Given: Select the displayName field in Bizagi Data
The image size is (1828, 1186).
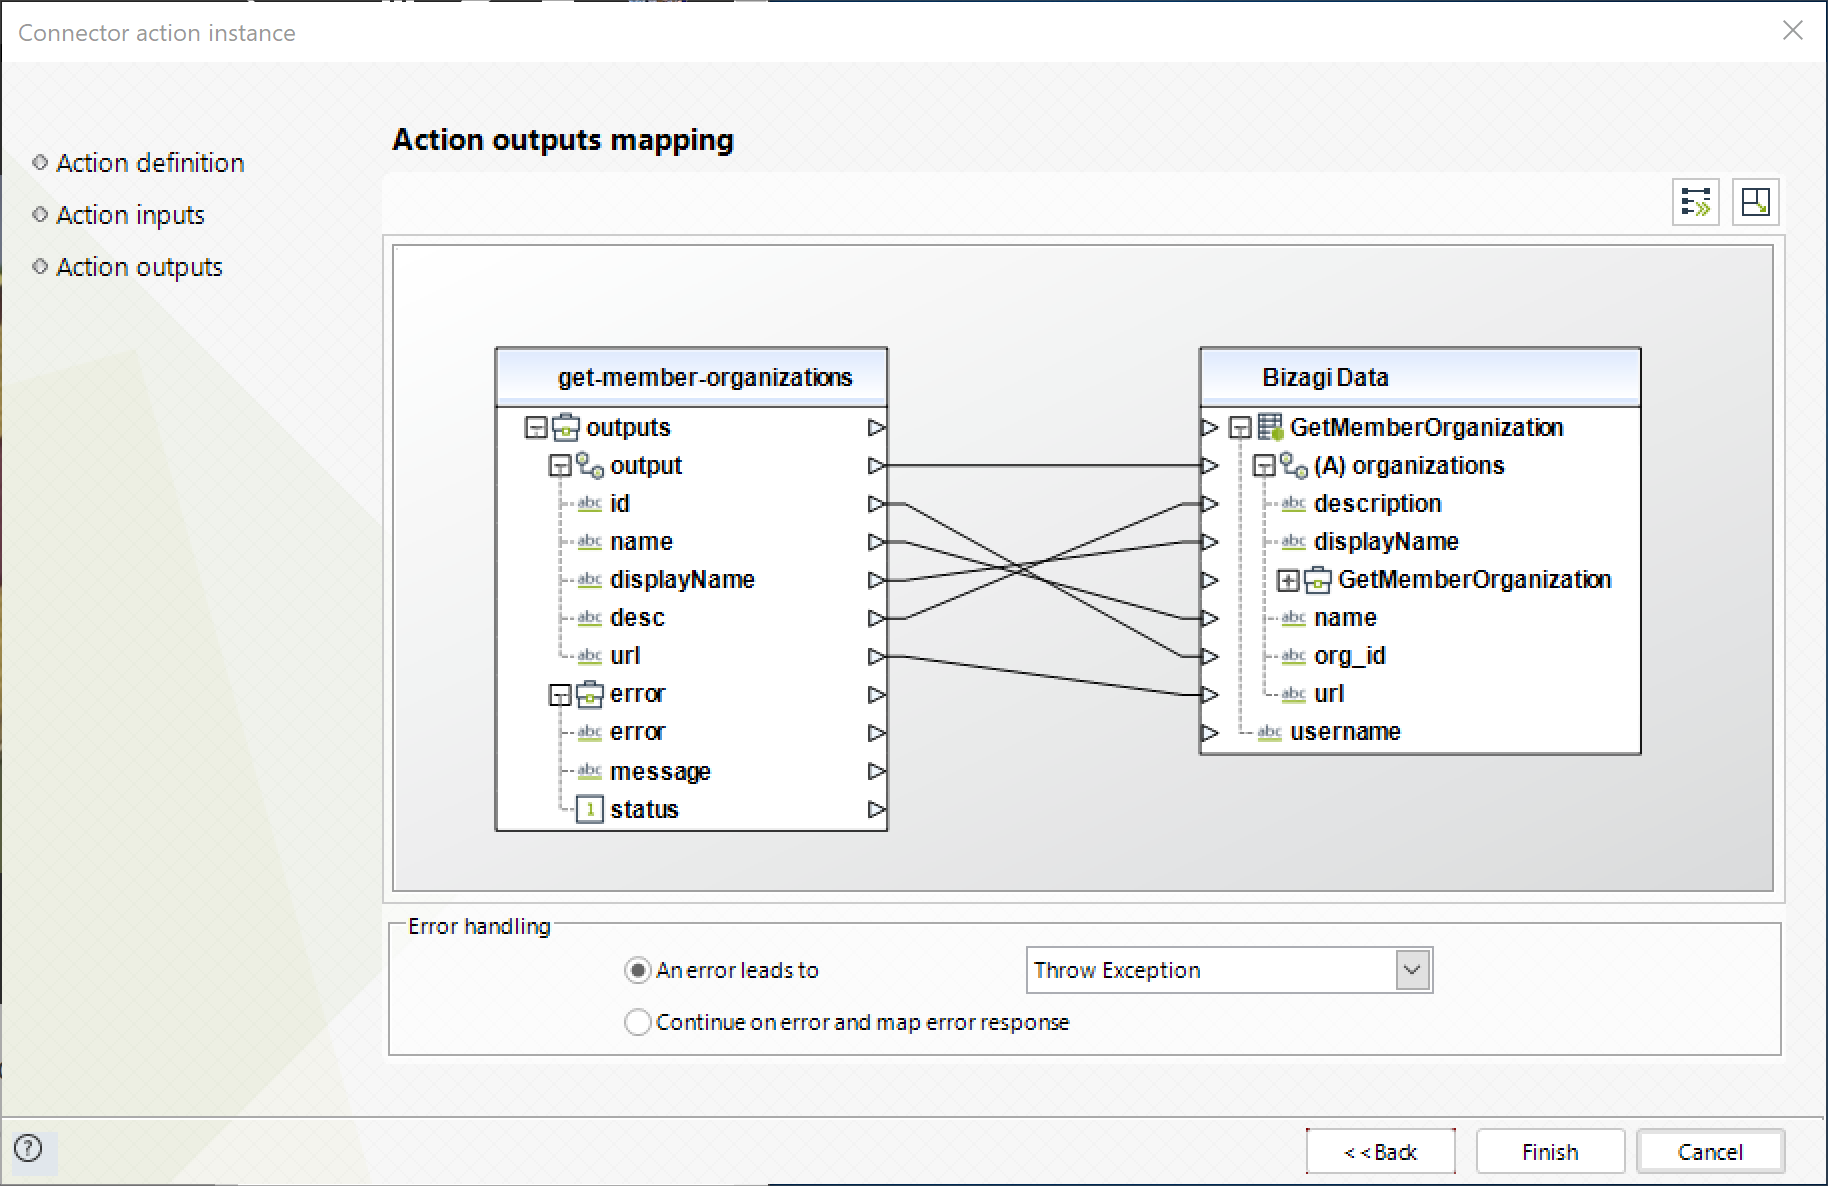Looking at the screenshot, I should [x=1386, y=541].
